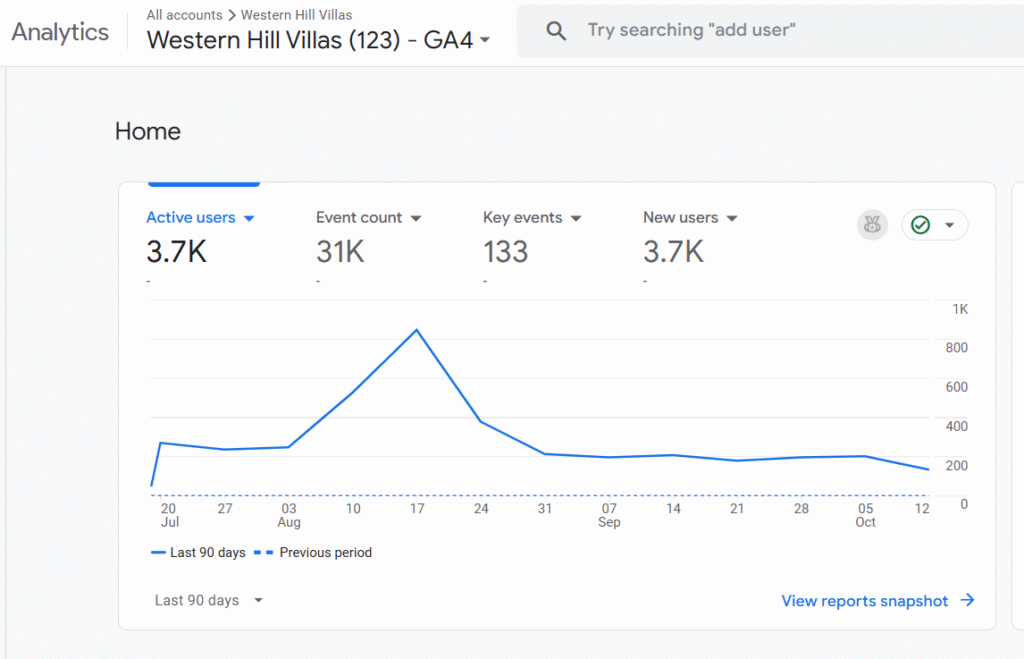Open the Western Hill Villas property selector

pyautogui.click(x=318, y=41)
